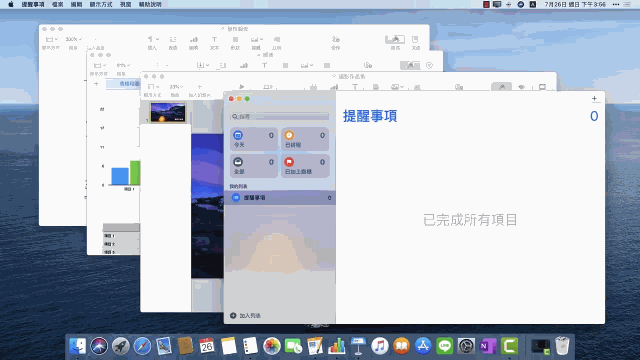Viewport: 640px width, 360px height.
Task: Open the 編輯 (Edit) menu
Action: pos(76,4)
